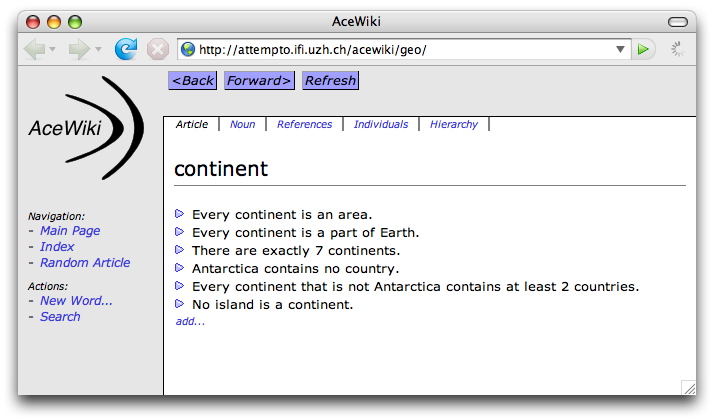The width and height of the screenshot is (716, 419).
Task: Open the URL history dropdown arrow
Action: point(621,49)
